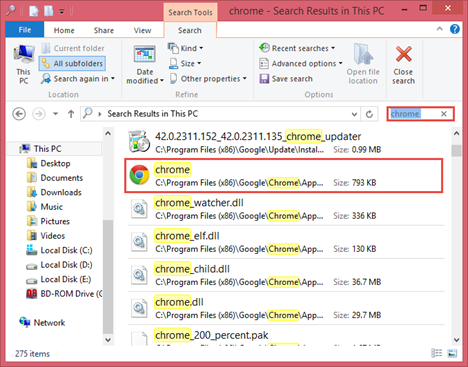Select chrome_child.dll file icon
This screenshot has width=468, height=367.
tap(139, 275)
